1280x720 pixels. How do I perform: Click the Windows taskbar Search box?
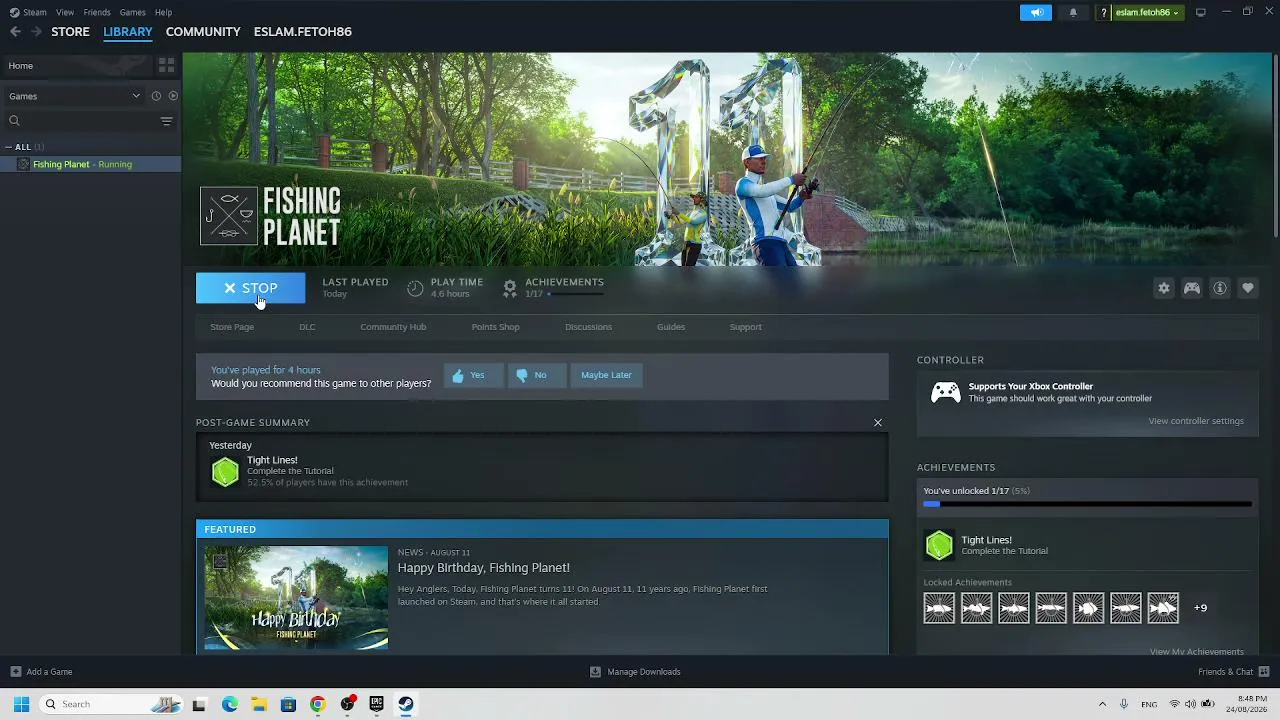tap(110, 704)
